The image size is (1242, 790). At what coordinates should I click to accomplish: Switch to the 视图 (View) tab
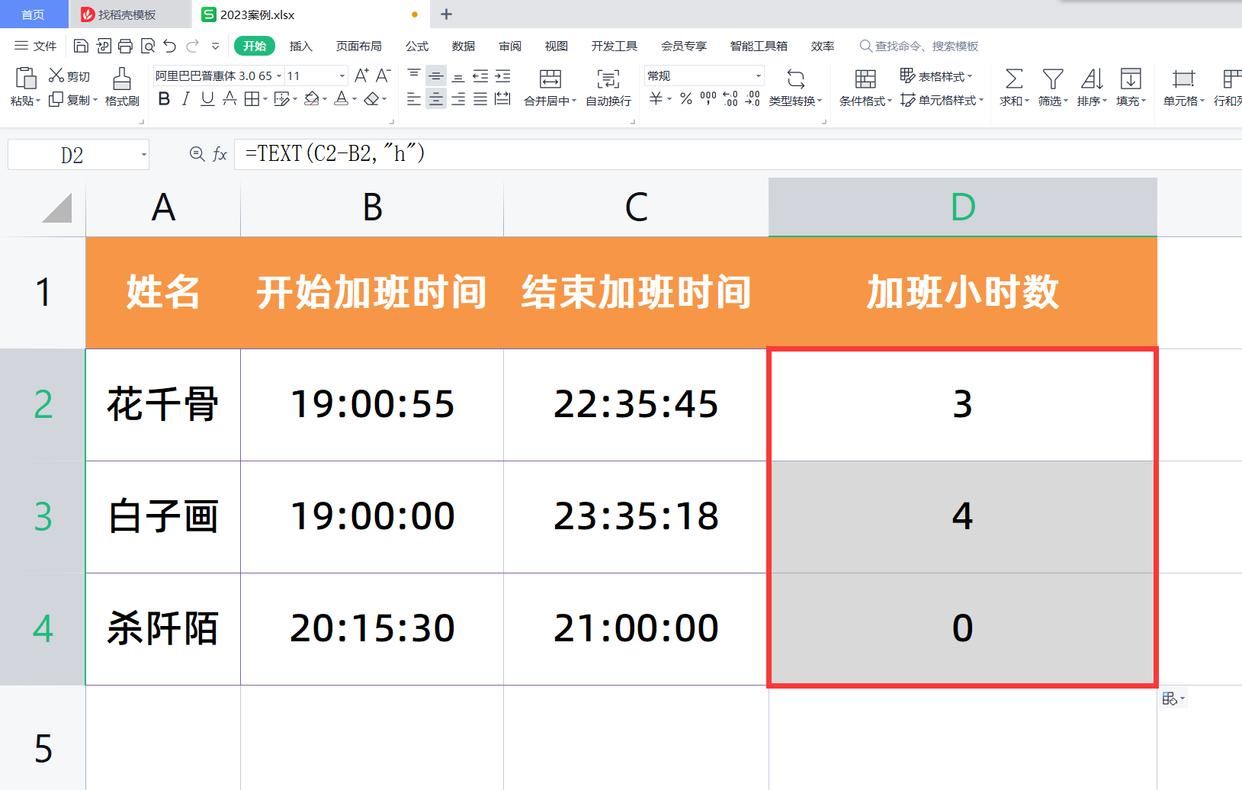[556, 46]
